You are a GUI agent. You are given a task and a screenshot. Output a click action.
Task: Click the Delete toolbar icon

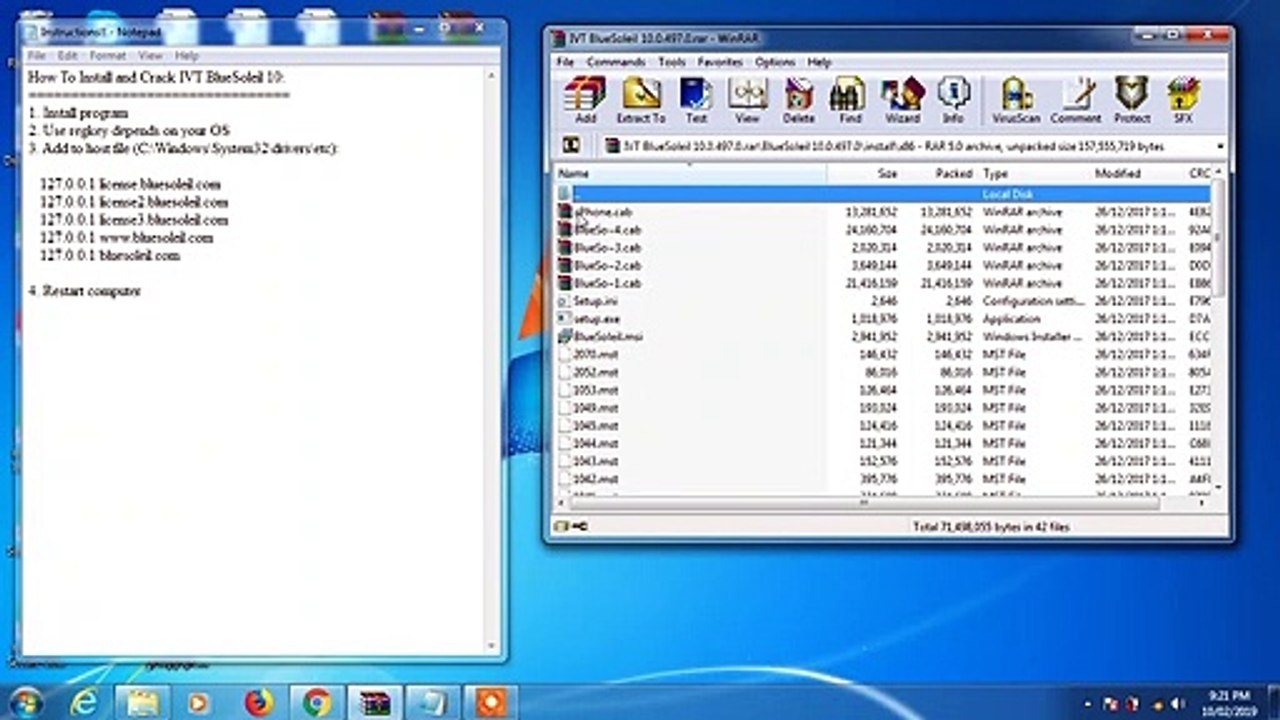(x=798, y=101)
